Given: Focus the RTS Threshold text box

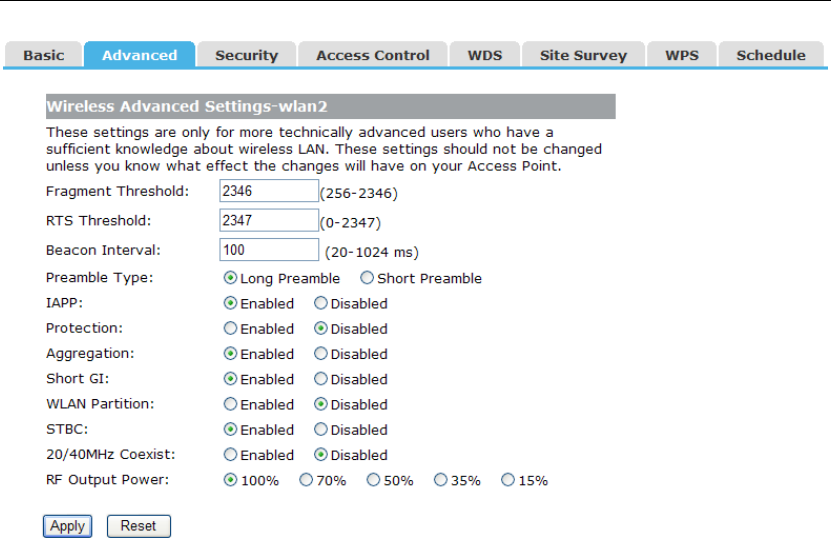Looking at the screenshot, I should (x=268, y=220).
